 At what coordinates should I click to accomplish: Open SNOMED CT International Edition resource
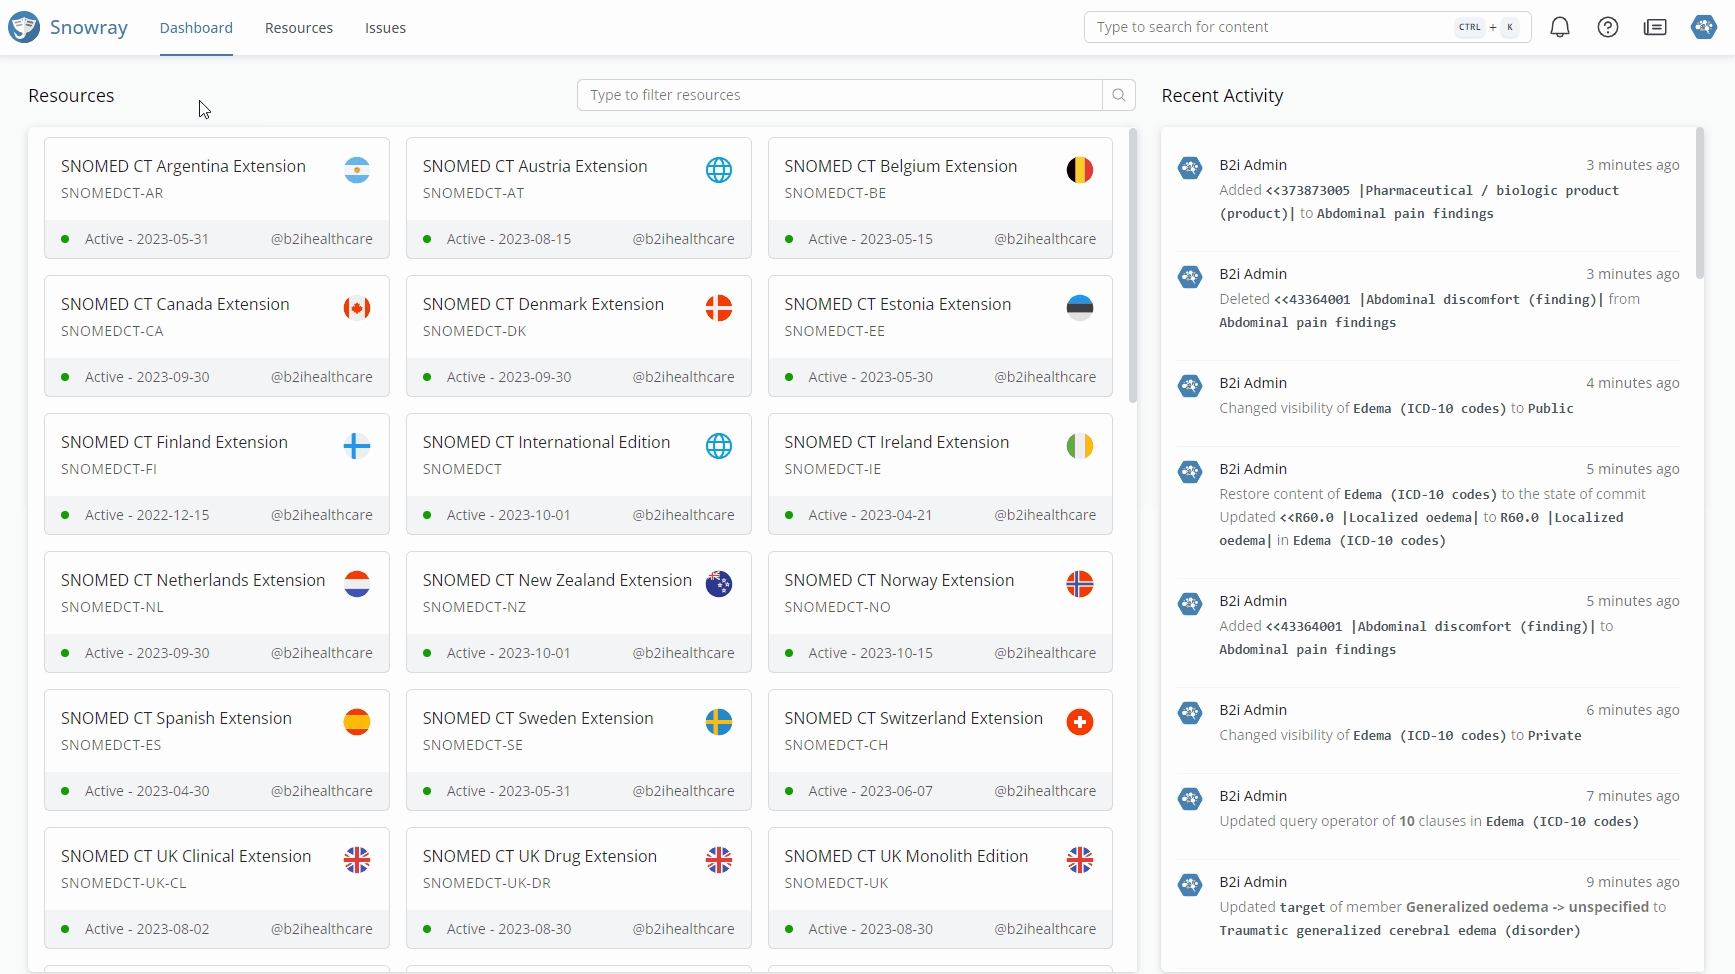pos(546,442)
